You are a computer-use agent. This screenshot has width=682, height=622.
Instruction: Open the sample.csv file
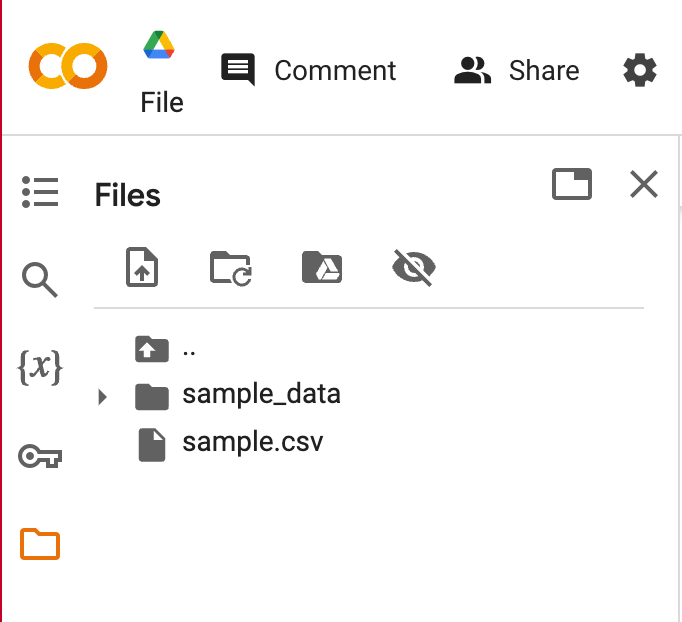252,442
